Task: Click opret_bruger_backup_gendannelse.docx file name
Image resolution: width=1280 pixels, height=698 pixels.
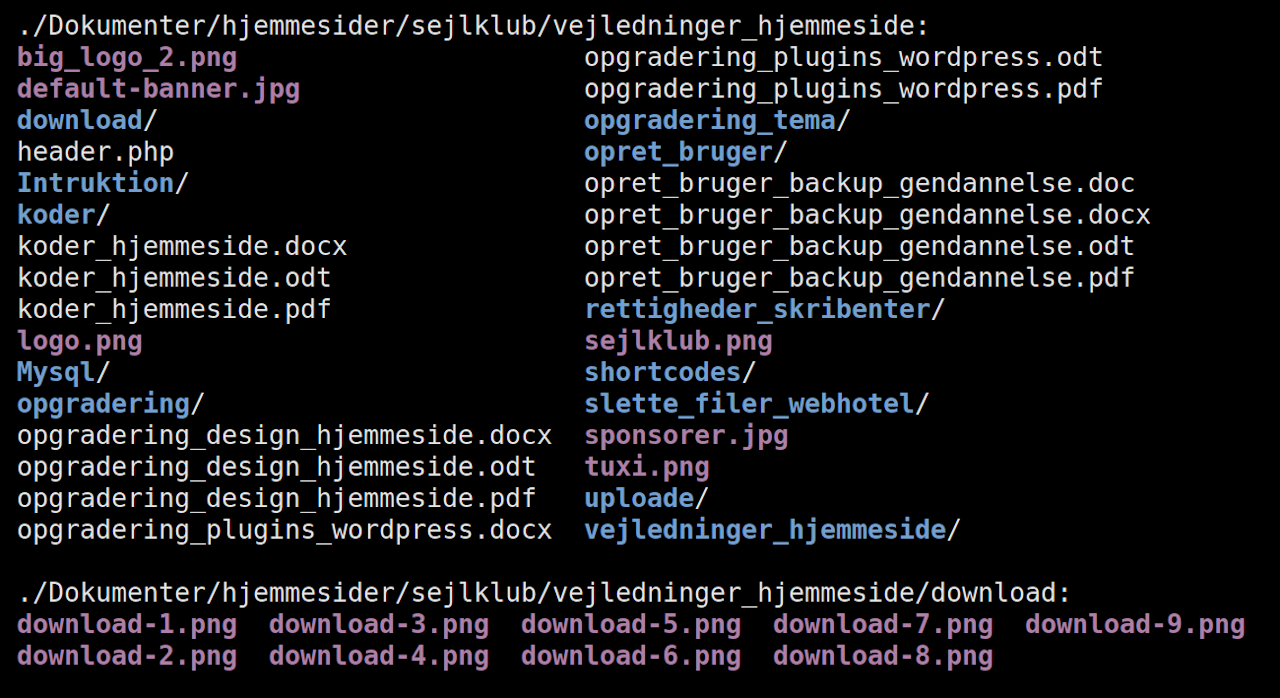Action: 867,215
